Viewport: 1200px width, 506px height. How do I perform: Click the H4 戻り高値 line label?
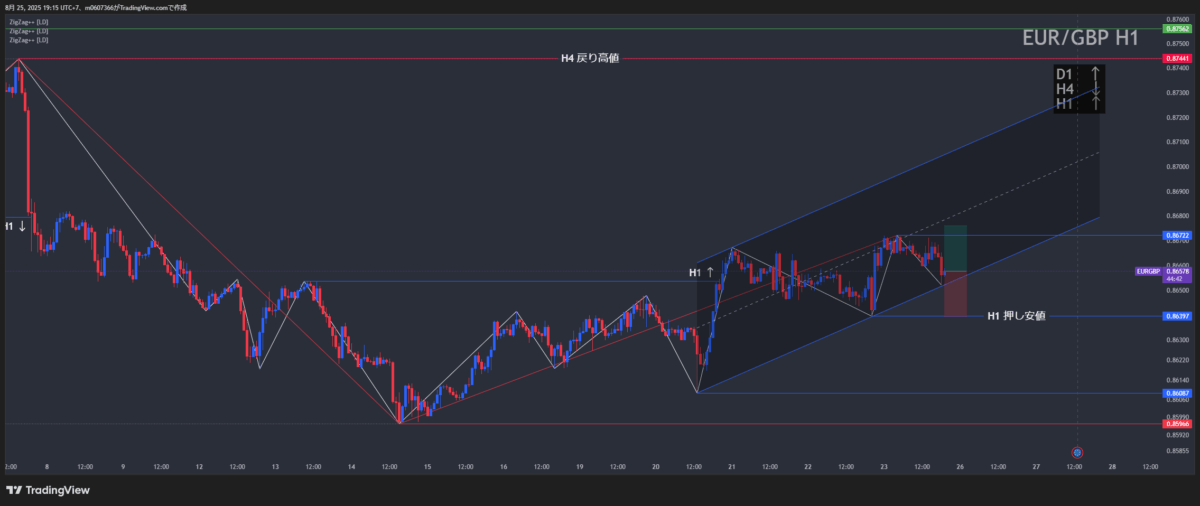pos(589,58)
